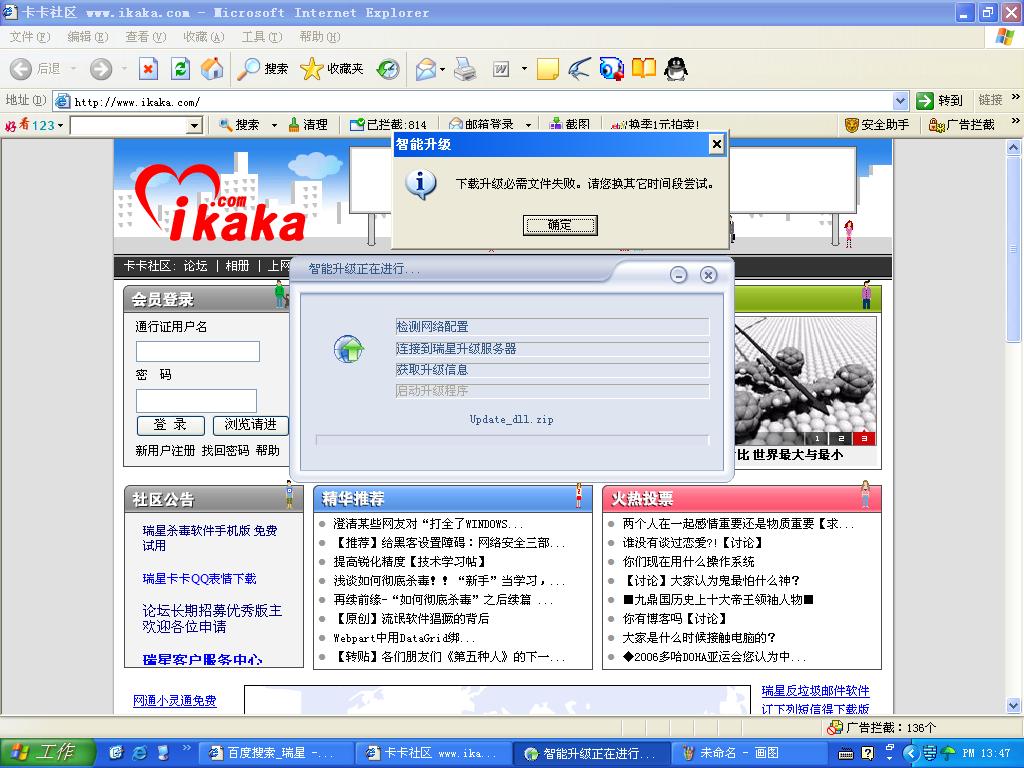The image size is (1024, 768).
Task: Open the 瑞星卡卡QQ表情下载 link
Action: (199, 579)
